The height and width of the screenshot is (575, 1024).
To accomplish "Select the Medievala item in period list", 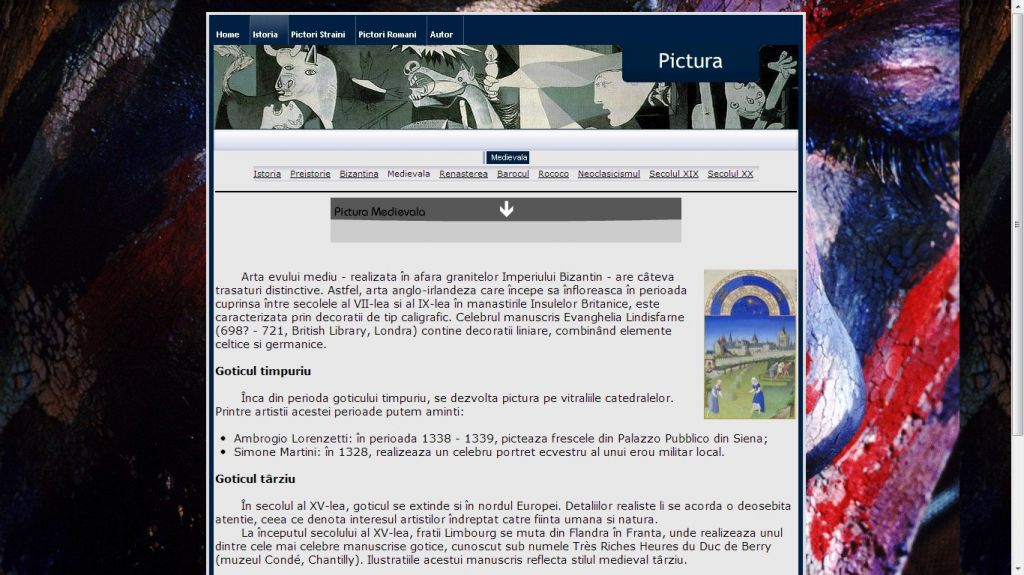I will coord(408,174).
